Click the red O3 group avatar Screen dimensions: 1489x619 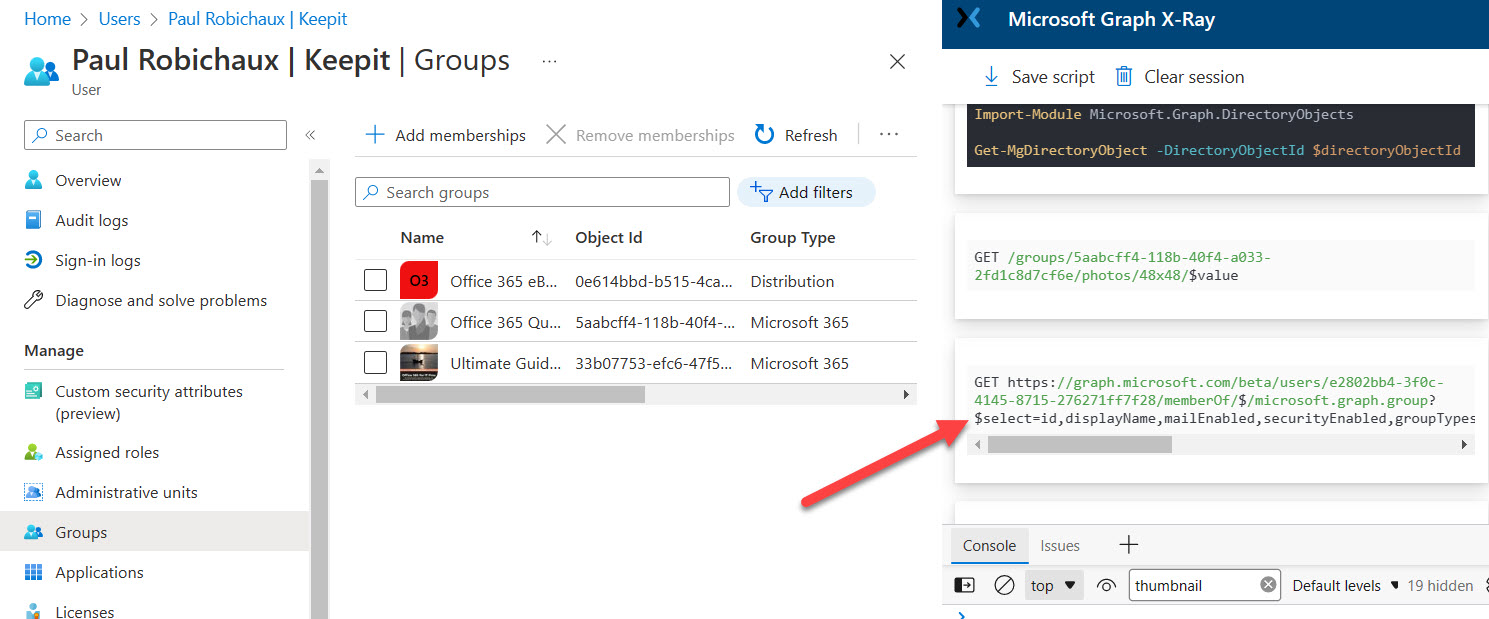419,280
